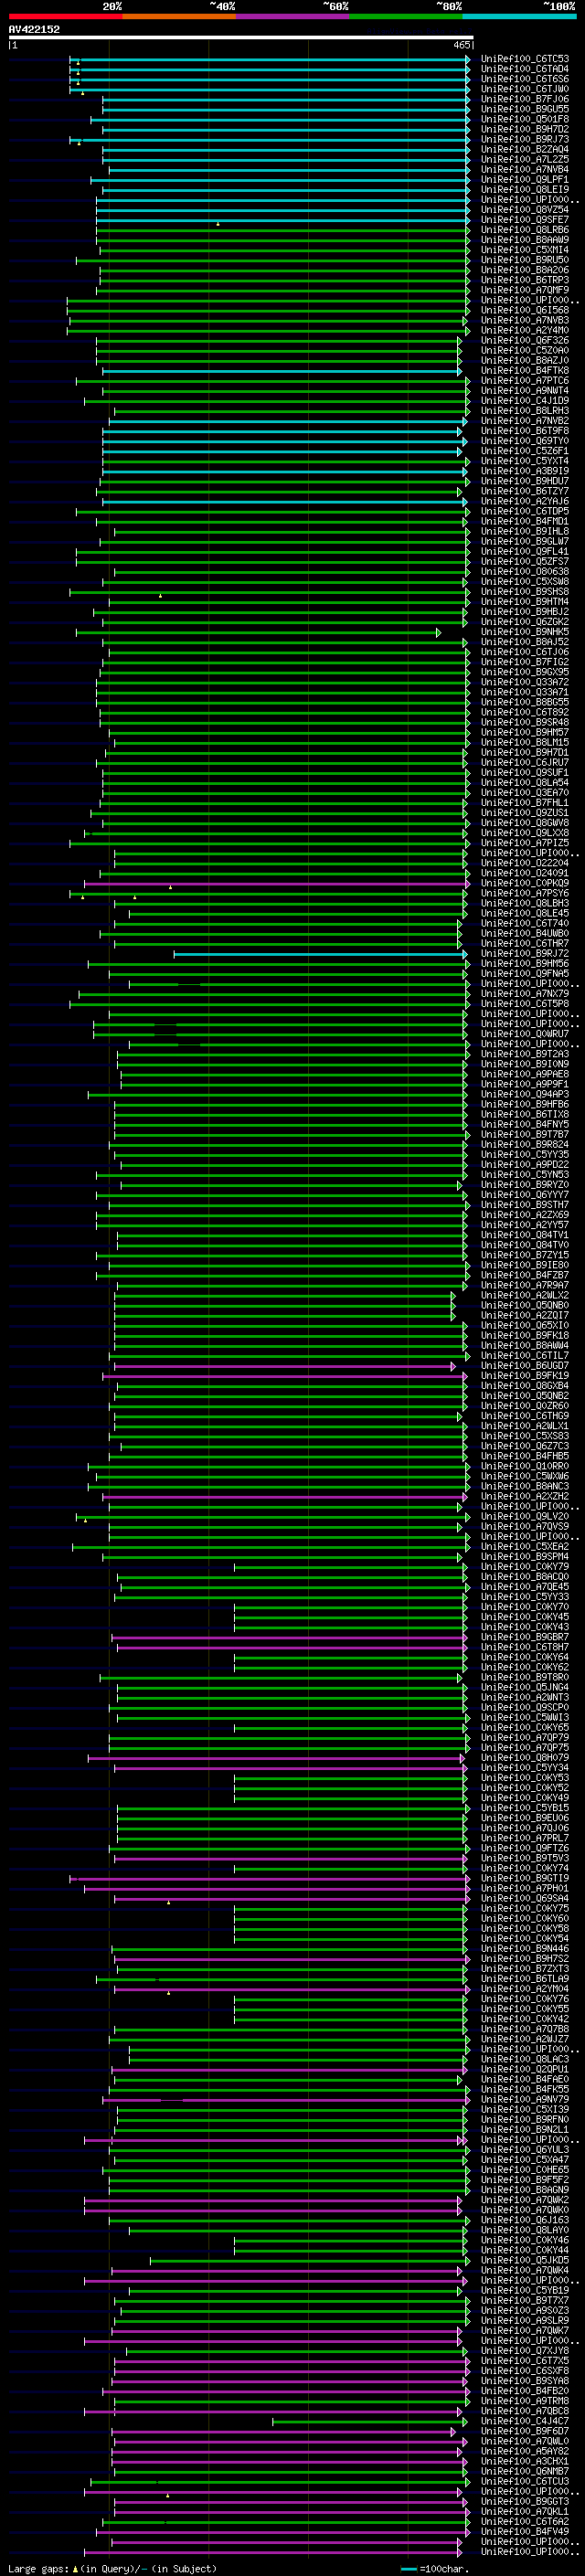Select hit label UniRef100_B9SYA8
This screenshot has width=585, height=2576.
pos(524,2381)
